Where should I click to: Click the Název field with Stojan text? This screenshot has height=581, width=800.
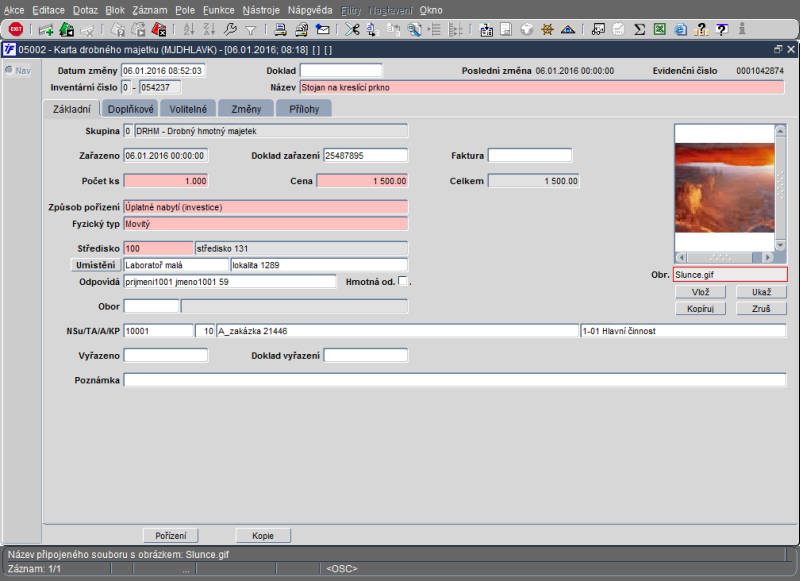coord(542,87)
